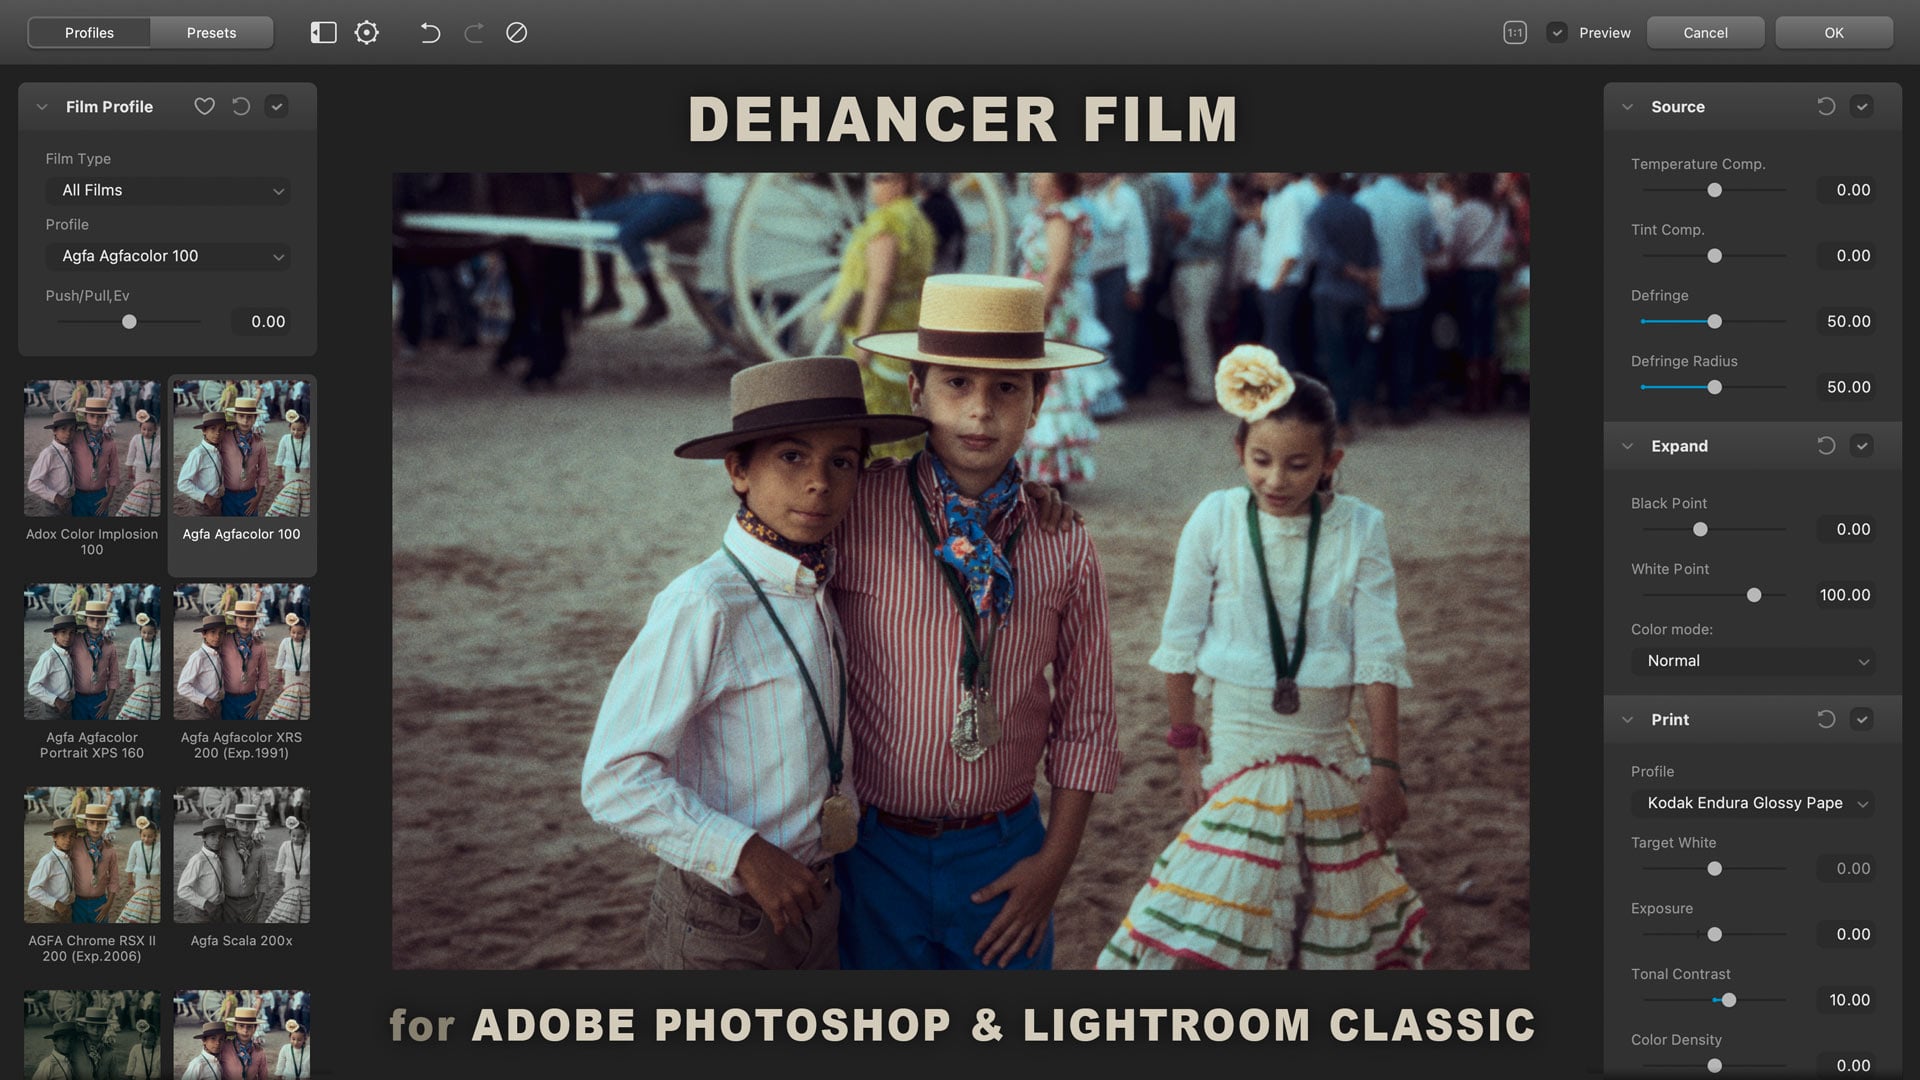
Task: Toggle the Preview checkbox
Action: point(1556,33)
